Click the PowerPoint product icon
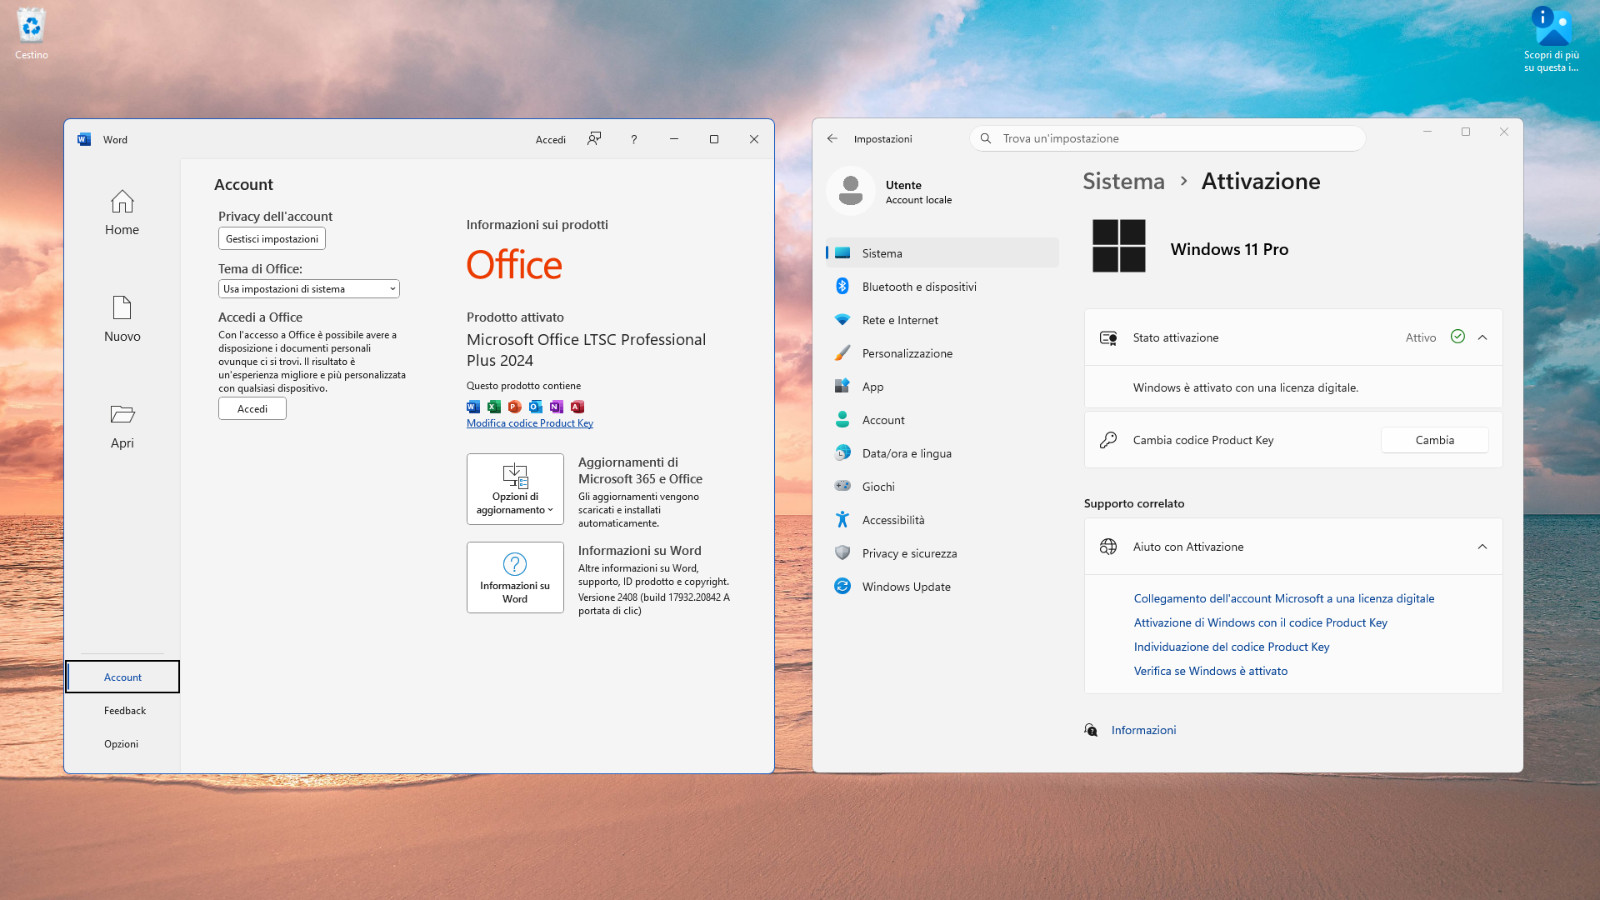Screen dimensions: 1600x900 click(515, 406)
